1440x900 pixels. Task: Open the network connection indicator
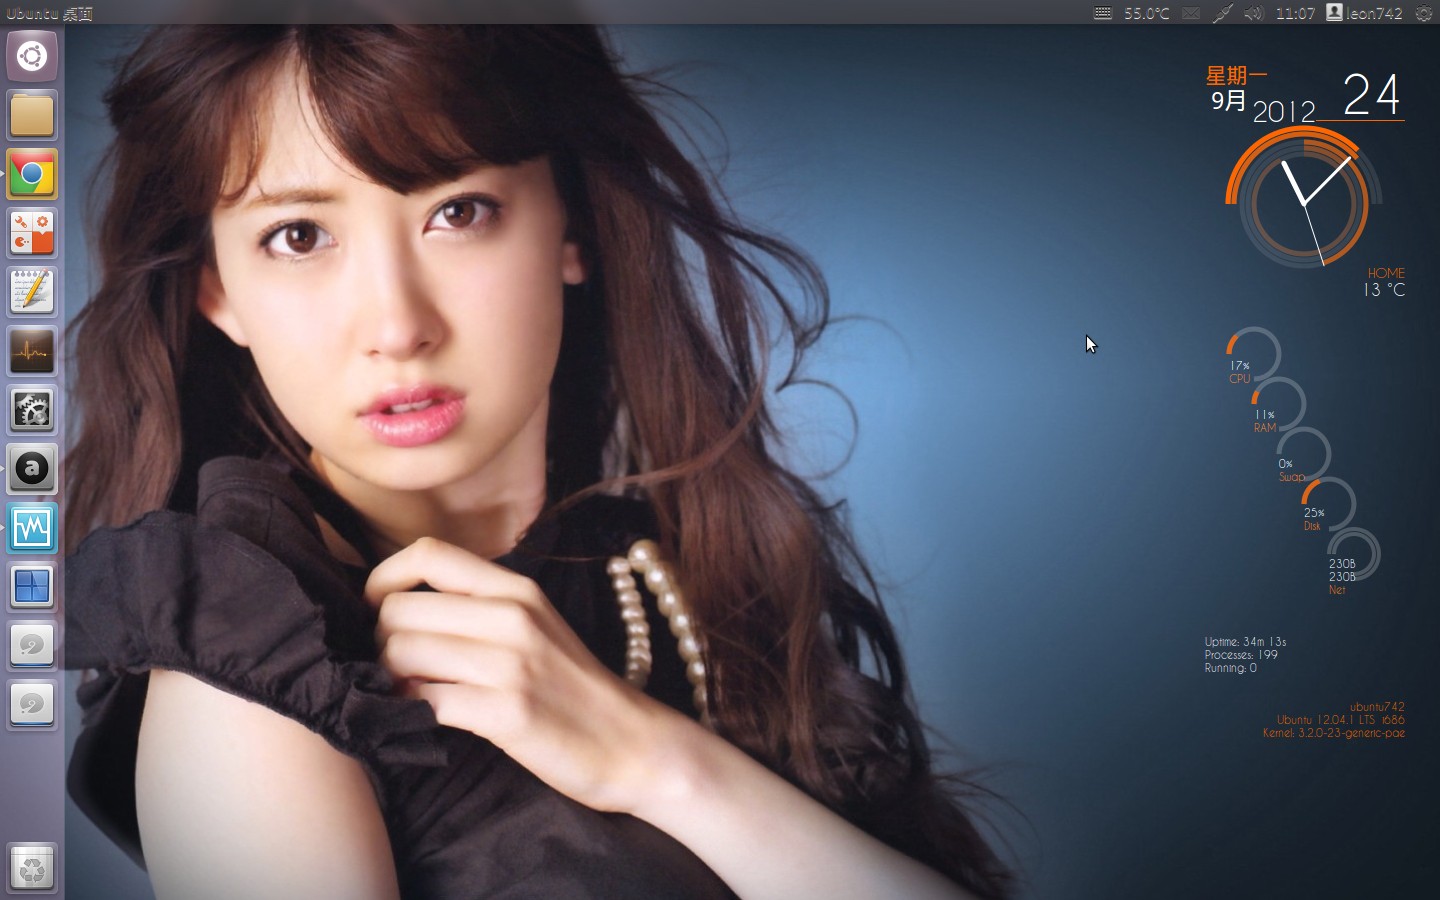1222,13
